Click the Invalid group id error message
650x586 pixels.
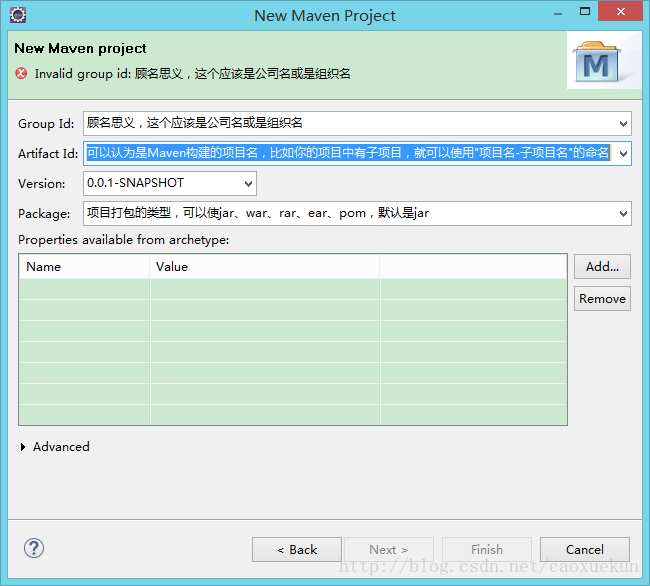193,74
